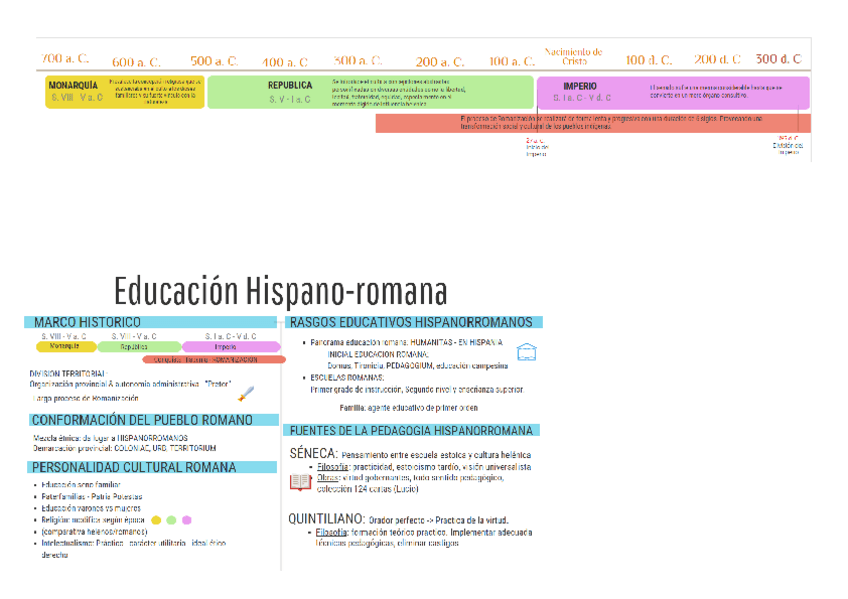The image size is (848, 599).
Task: Select the green dot near Religión
Action: (171, 520)
